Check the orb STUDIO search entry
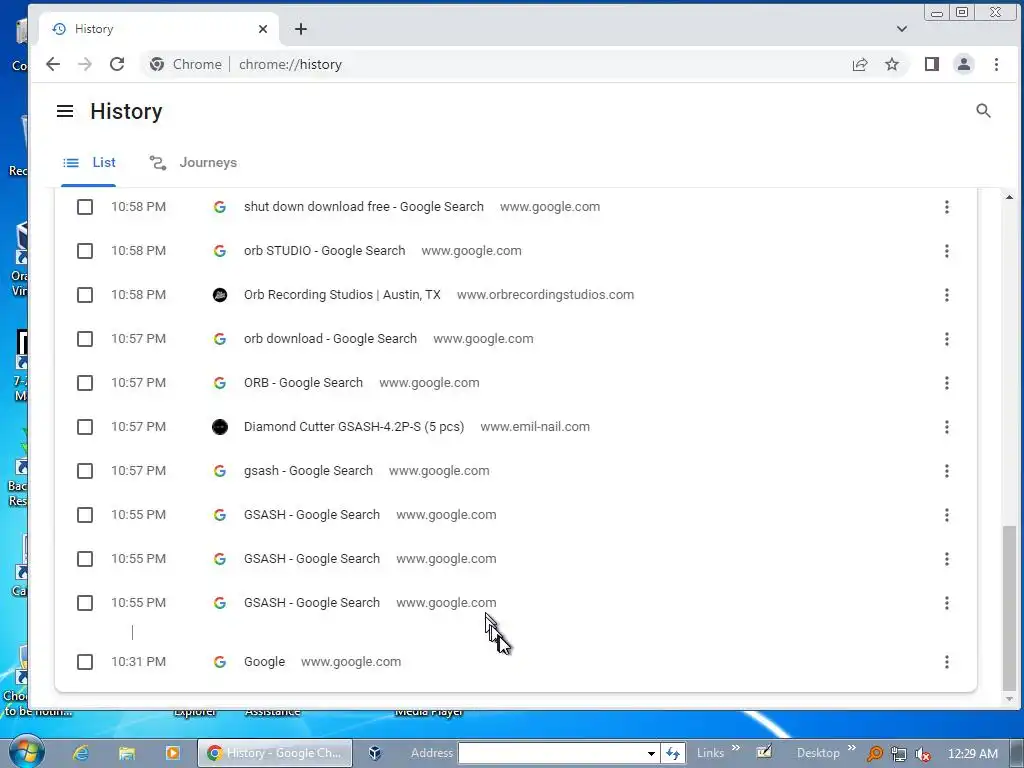 85,251
